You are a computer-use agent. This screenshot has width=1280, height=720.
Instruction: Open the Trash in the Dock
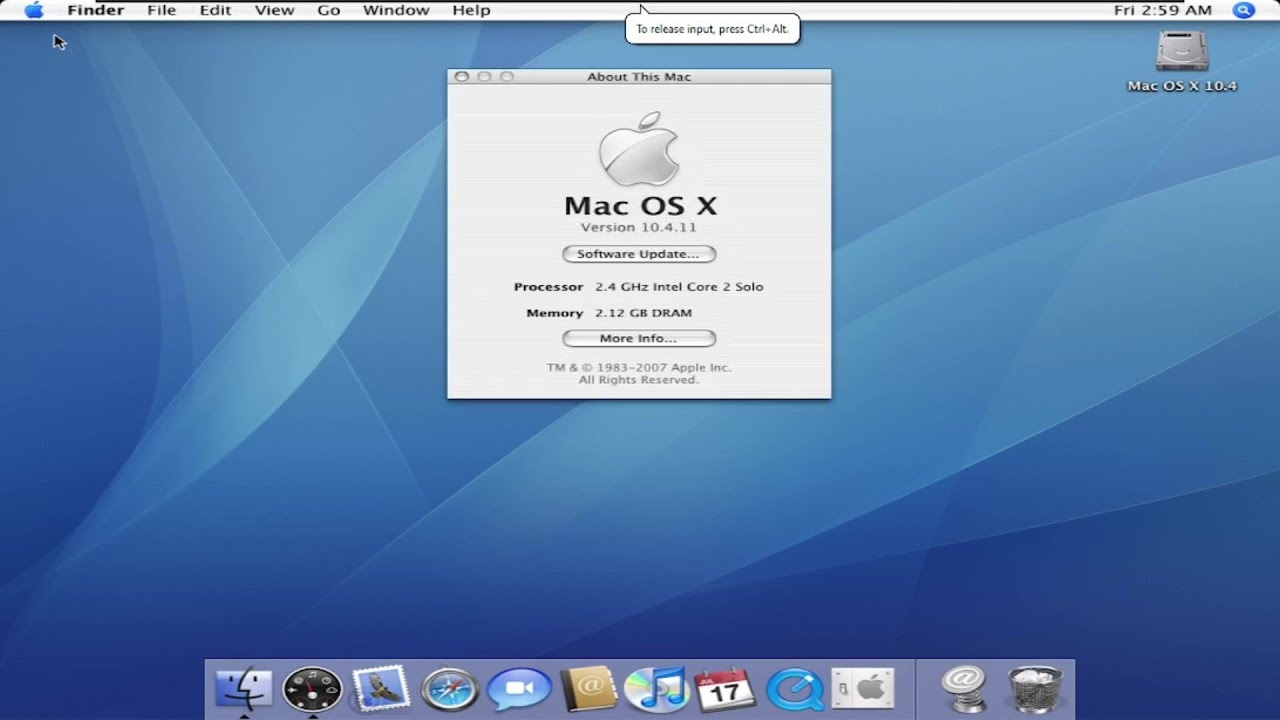click(x=1035, y=689)
